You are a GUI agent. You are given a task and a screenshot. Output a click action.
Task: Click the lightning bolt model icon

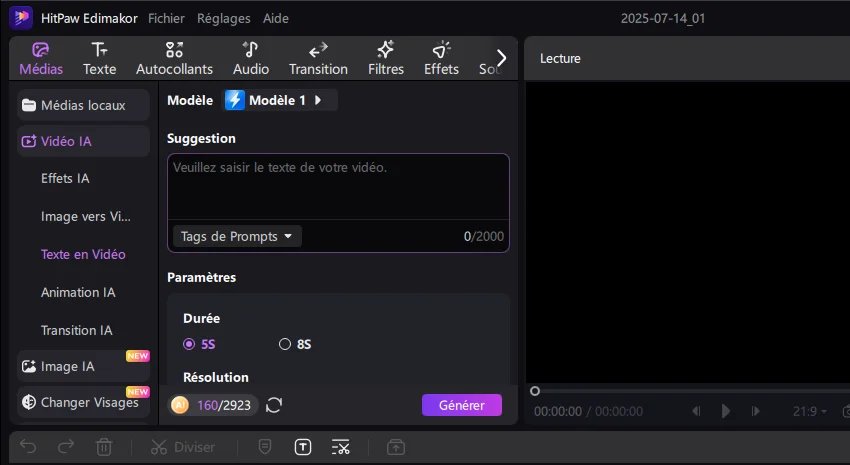coord(235,100)
